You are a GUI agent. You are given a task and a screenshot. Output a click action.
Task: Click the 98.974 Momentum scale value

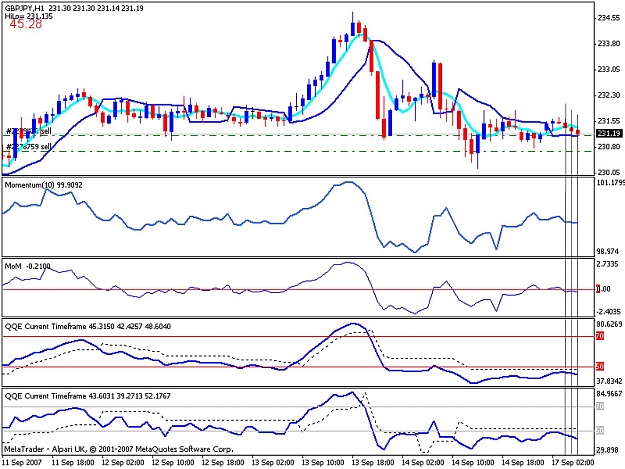point(607,251)
